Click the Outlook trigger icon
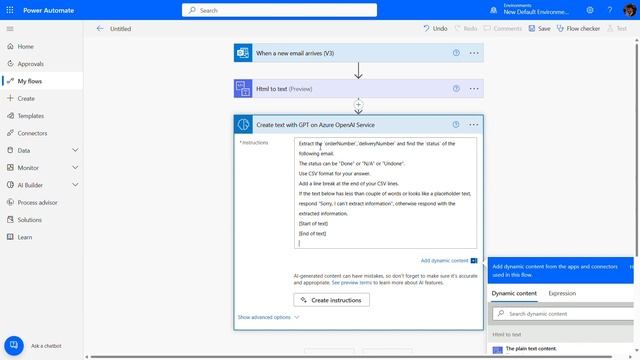 [243, 53]
